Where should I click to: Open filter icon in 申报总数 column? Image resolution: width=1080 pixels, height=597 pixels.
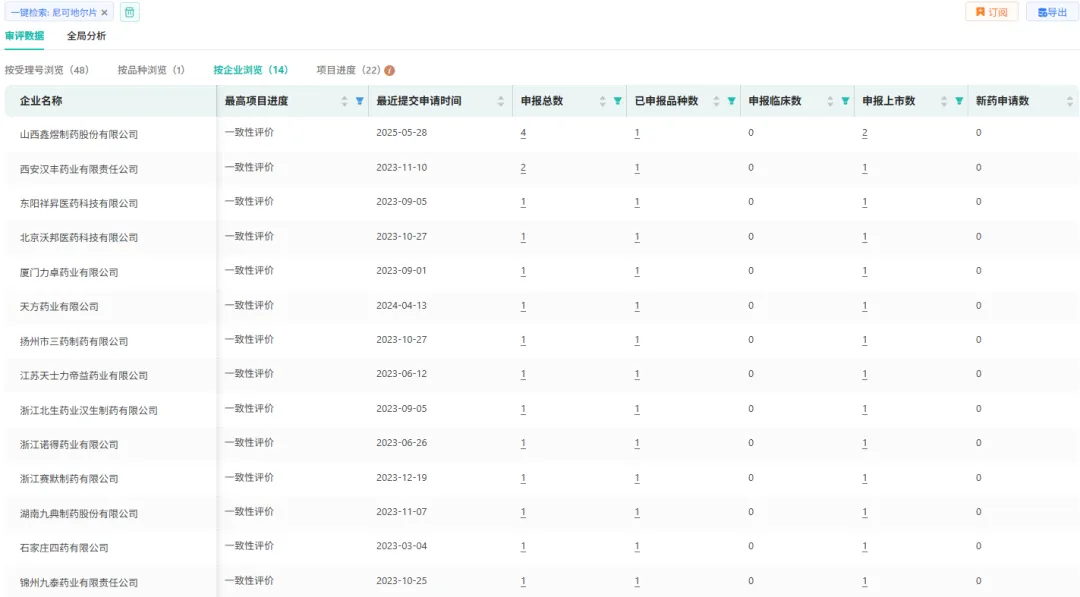pyautogui.click(x=617, y=101)
